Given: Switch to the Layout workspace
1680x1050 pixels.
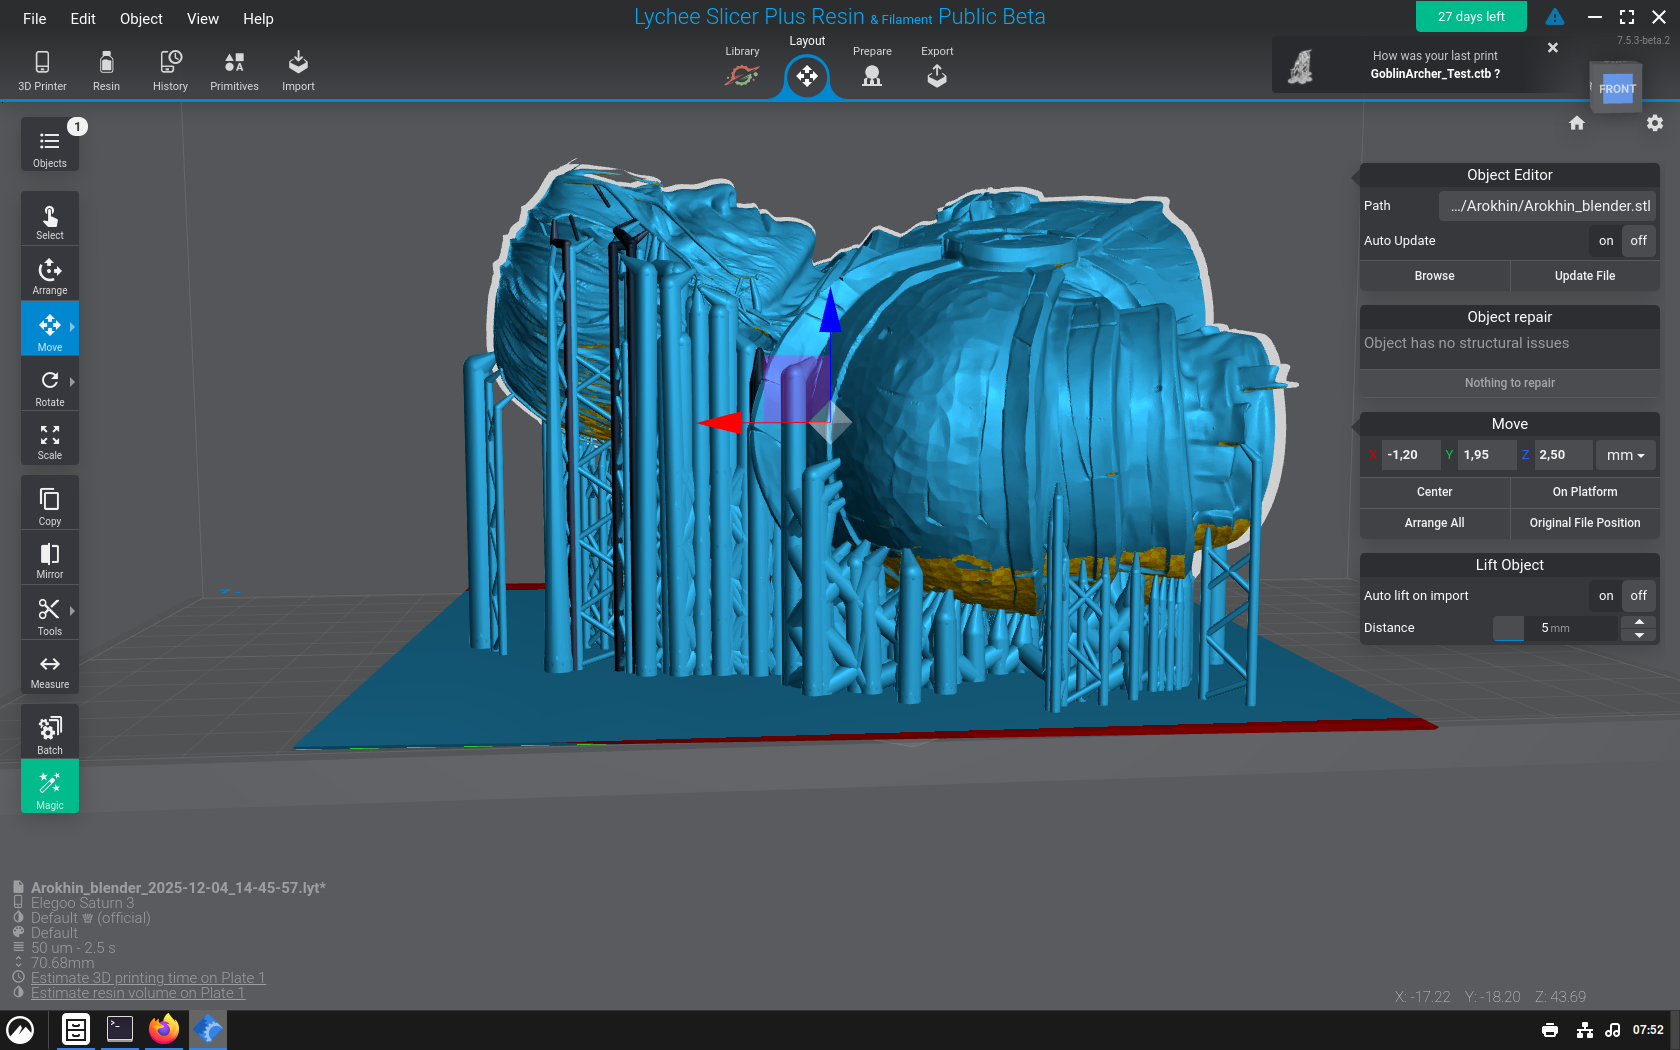Looking at the screenshot, I should point(807,67).
